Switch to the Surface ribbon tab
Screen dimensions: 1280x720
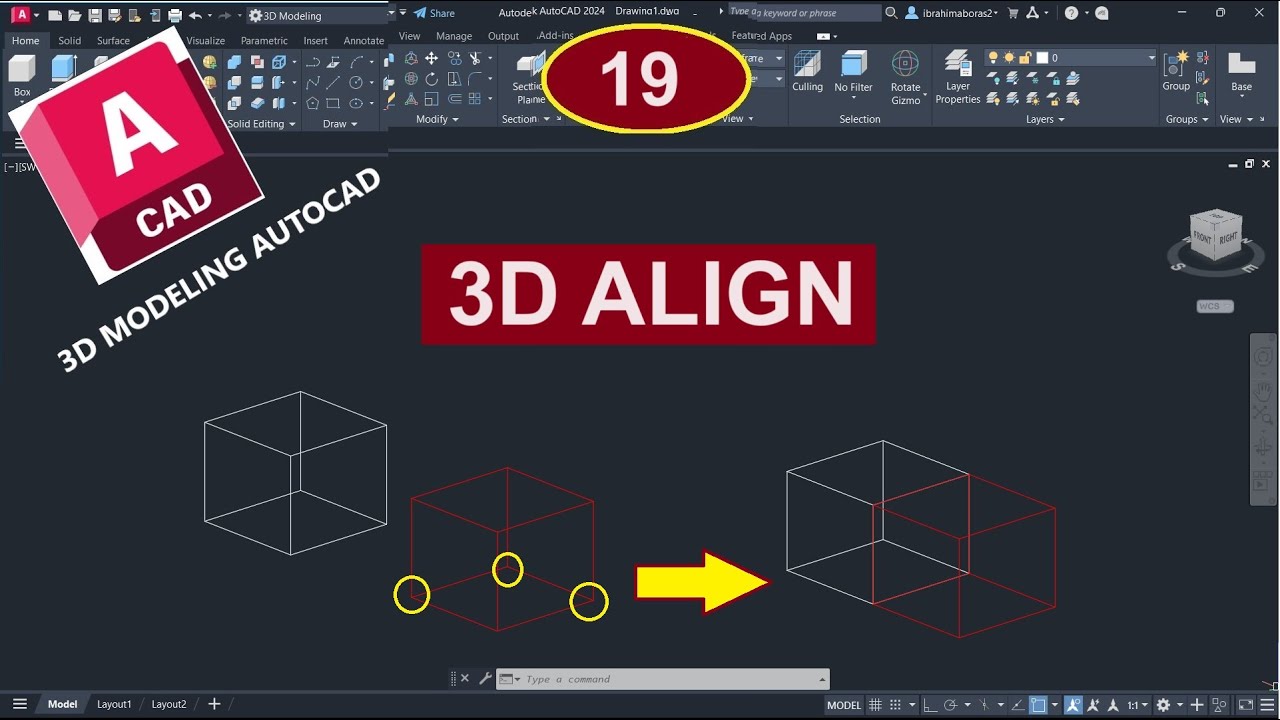[x=113, y=41]
